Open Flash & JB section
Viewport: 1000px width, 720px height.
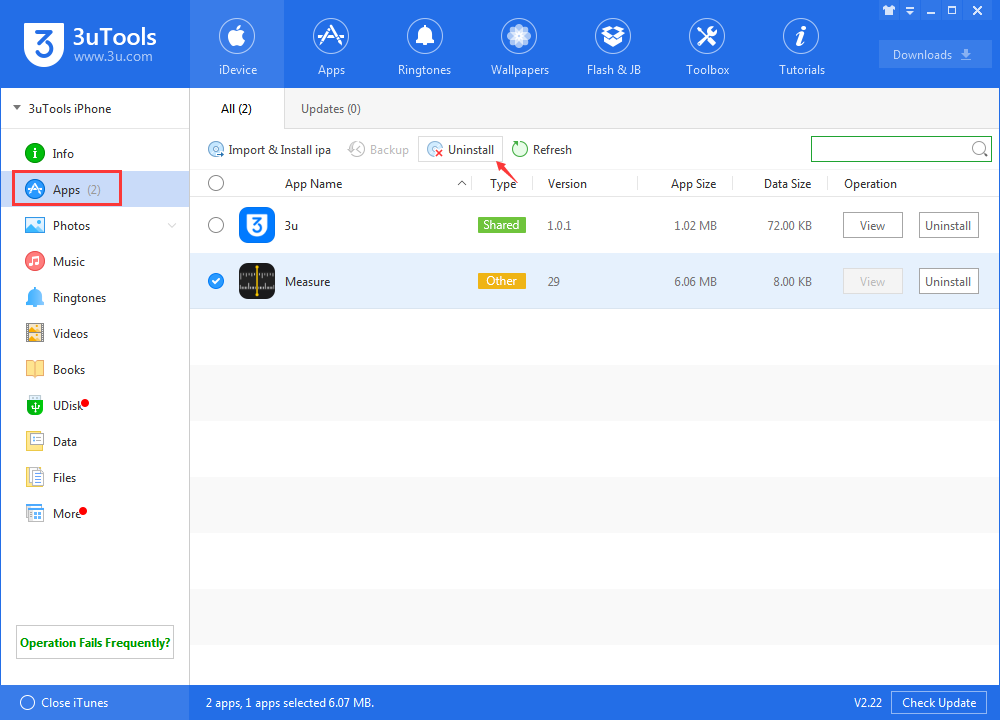(x=613, y=45)
